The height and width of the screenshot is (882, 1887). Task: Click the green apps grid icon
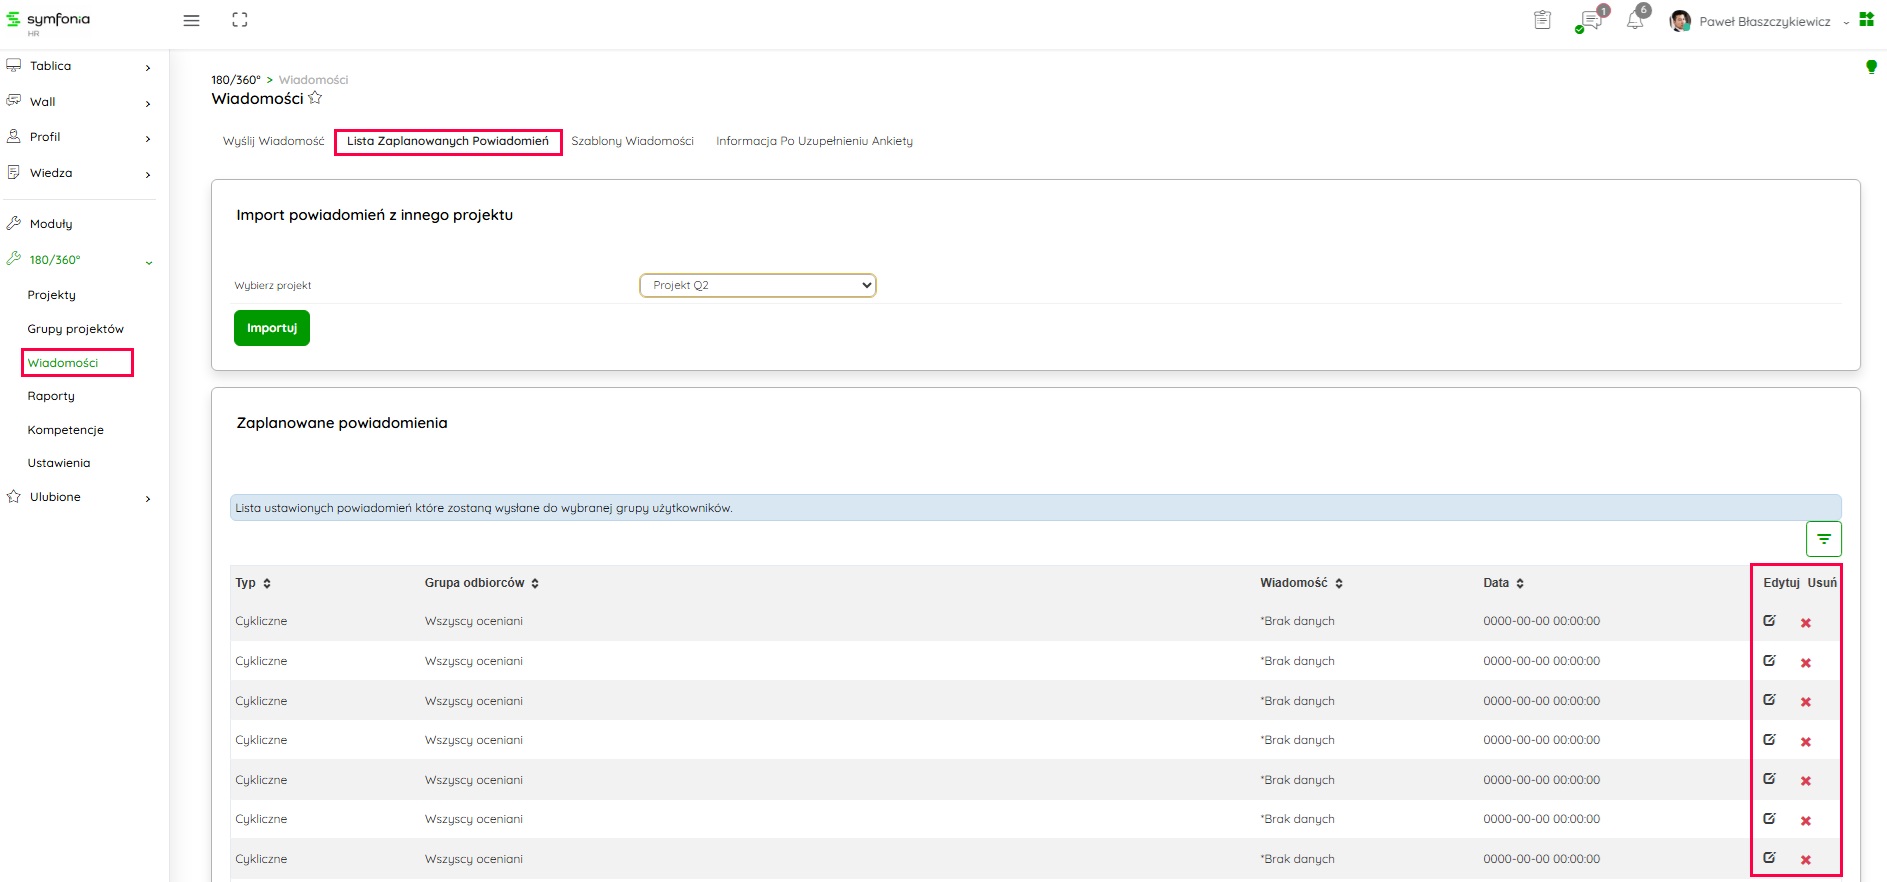[x=1866, y=20]
